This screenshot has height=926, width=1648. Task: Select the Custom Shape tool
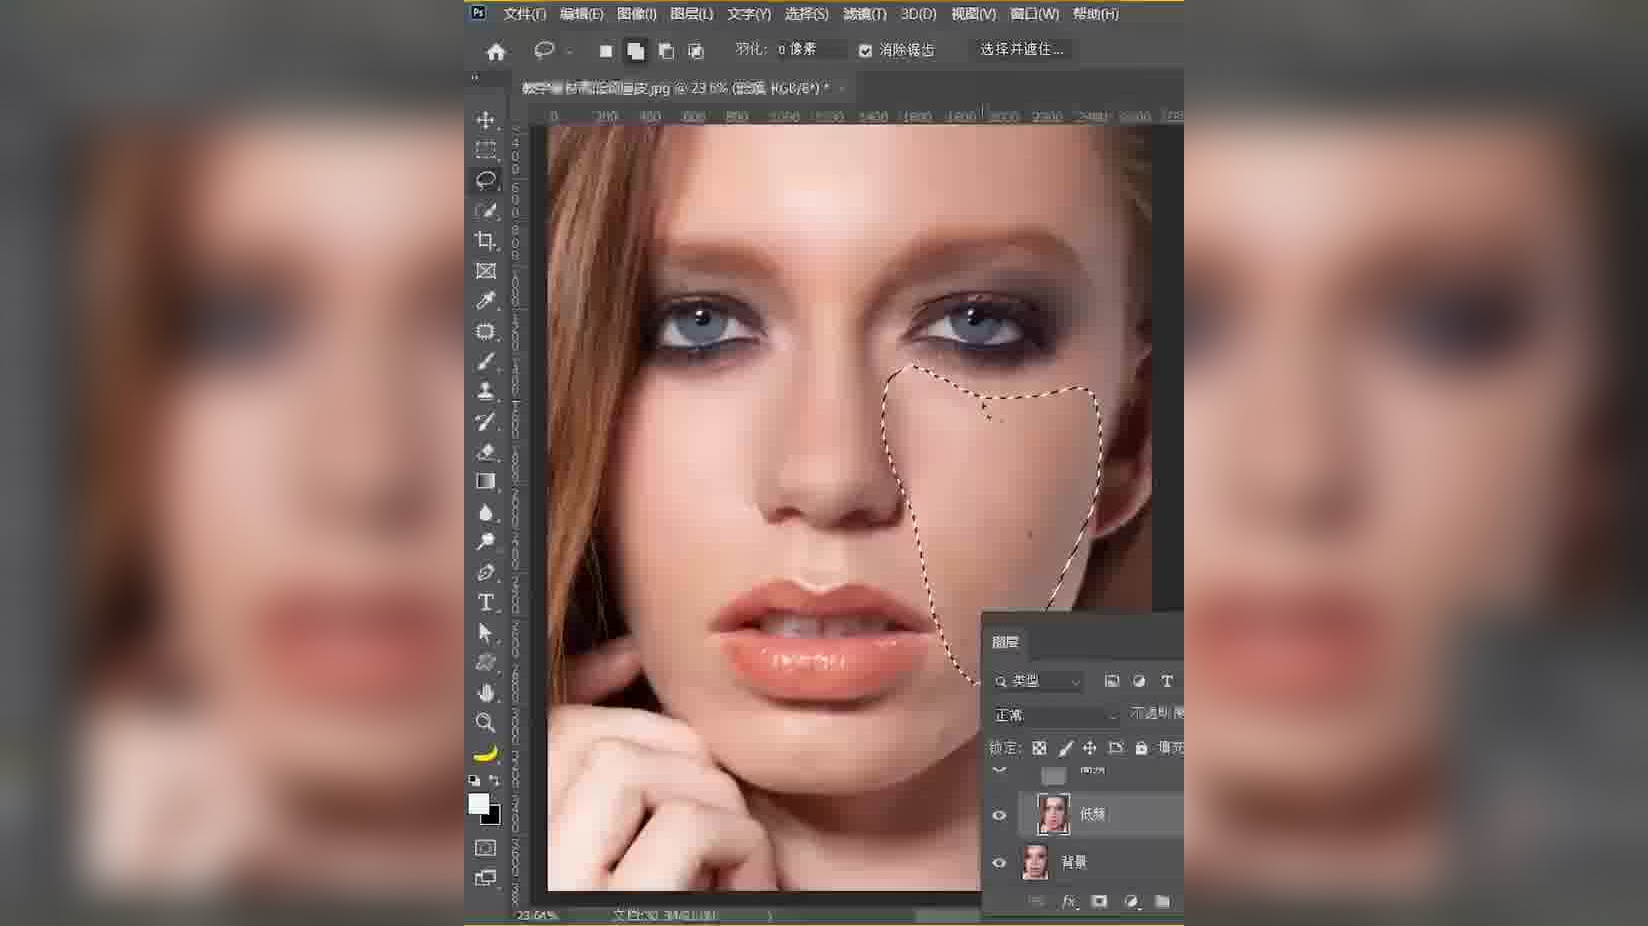coord(485,662)
